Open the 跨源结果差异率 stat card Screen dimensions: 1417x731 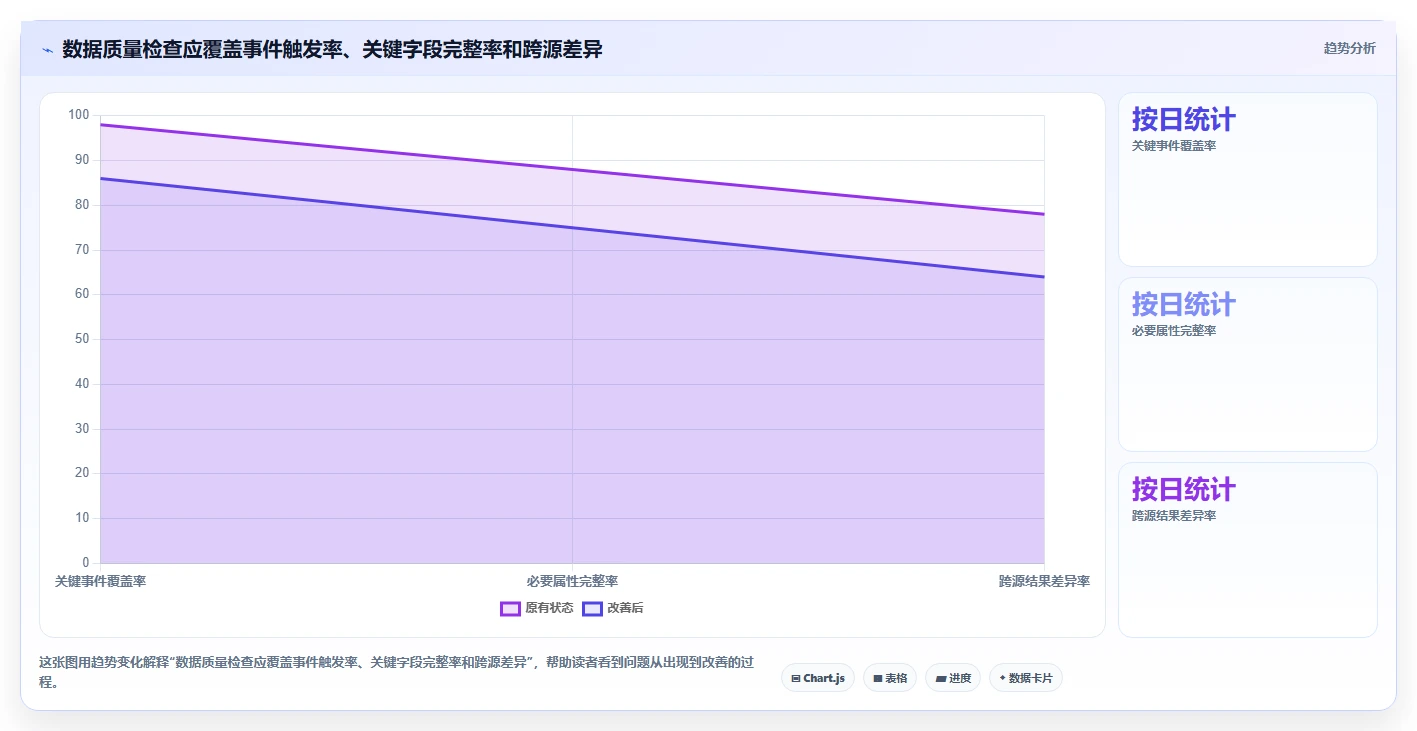click(1247, 550)
